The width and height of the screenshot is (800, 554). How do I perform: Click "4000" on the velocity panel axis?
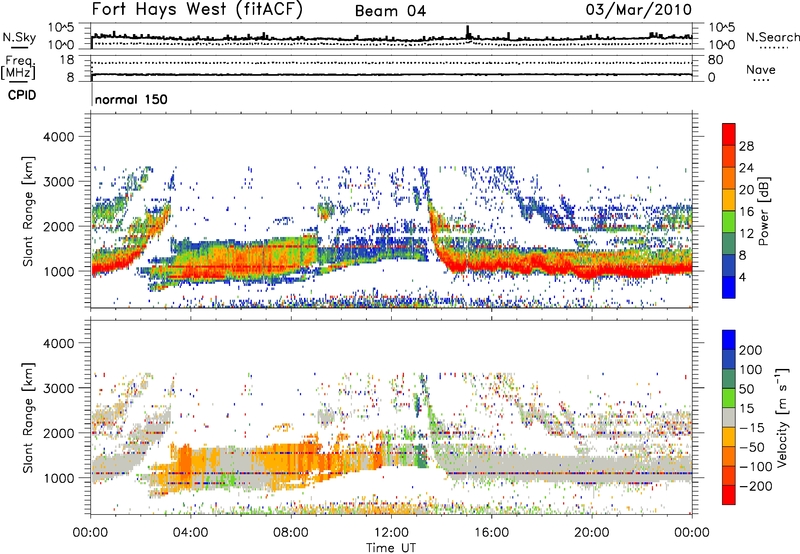point(58,343)
